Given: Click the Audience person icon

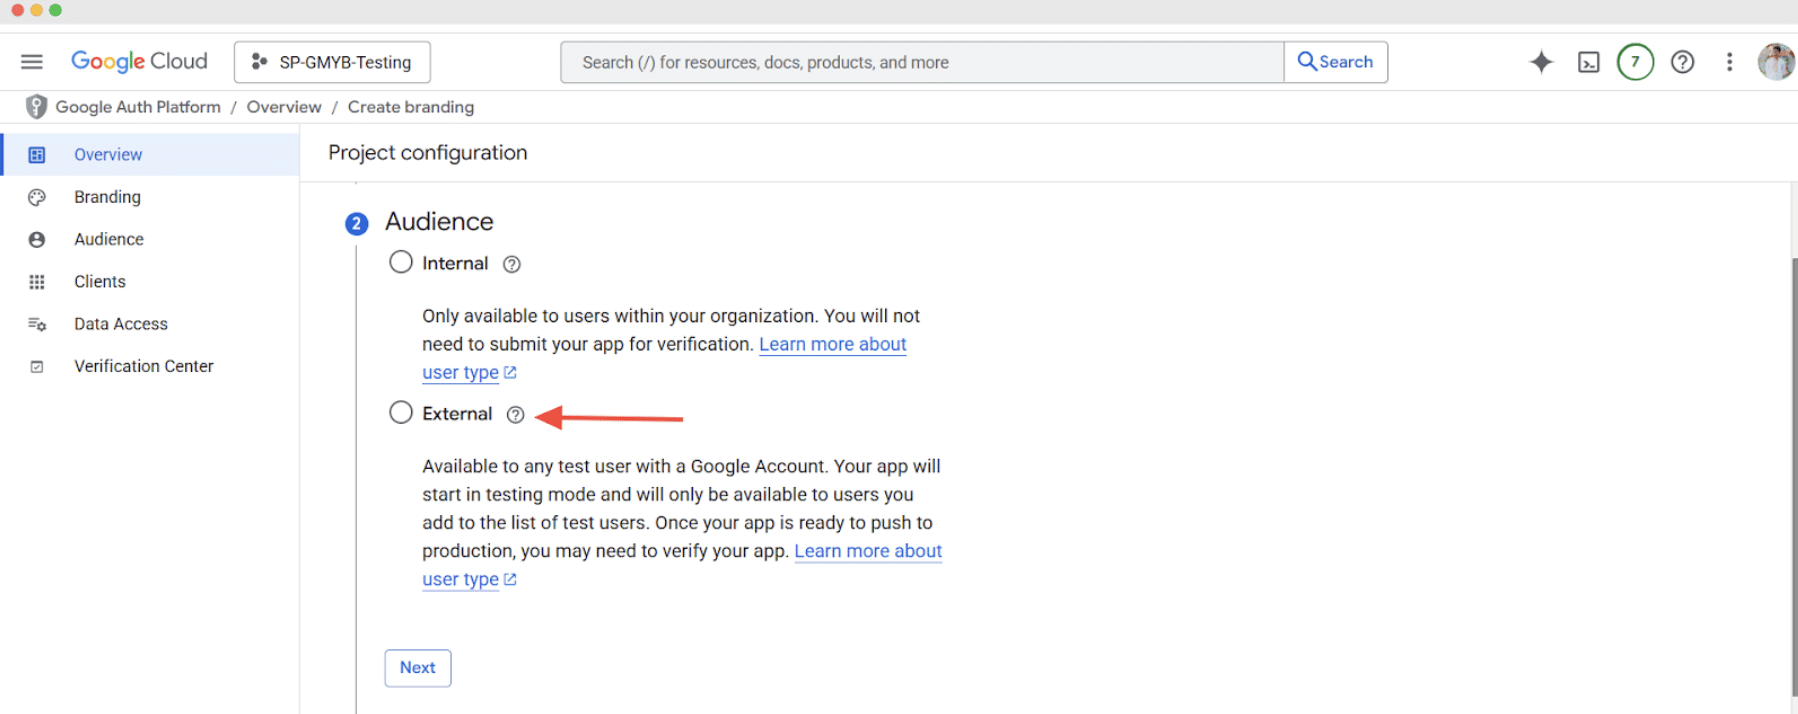Looking at the screenshot, I should (x=37, y=240).
